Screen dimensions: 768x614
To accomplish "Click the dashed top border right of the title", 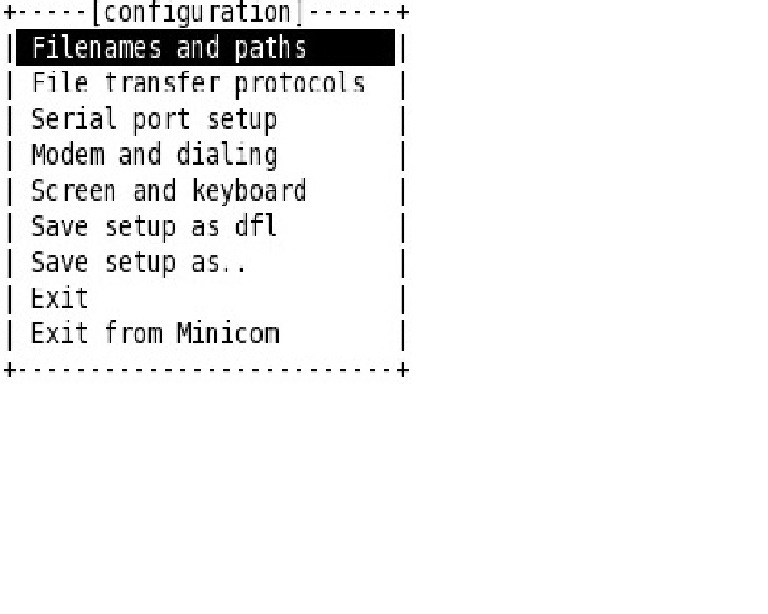I will coord(350,13).
